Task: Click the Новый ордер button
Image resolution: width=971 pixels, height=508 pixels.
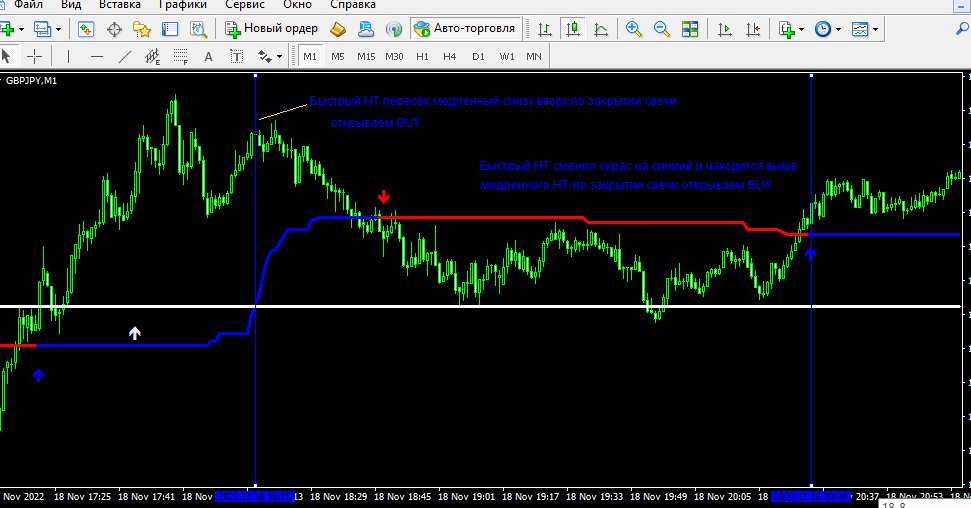Action: 271,28
